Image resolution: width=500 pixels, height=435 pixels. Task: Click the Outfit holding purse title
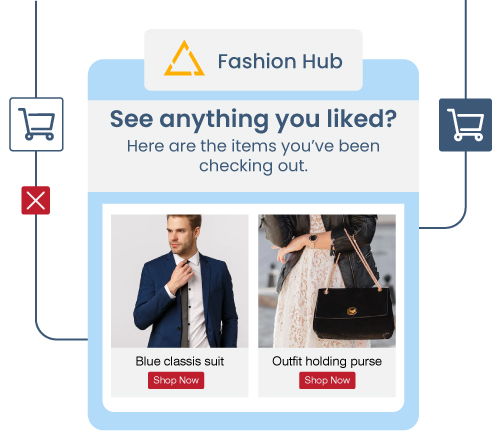click(327, 361)
